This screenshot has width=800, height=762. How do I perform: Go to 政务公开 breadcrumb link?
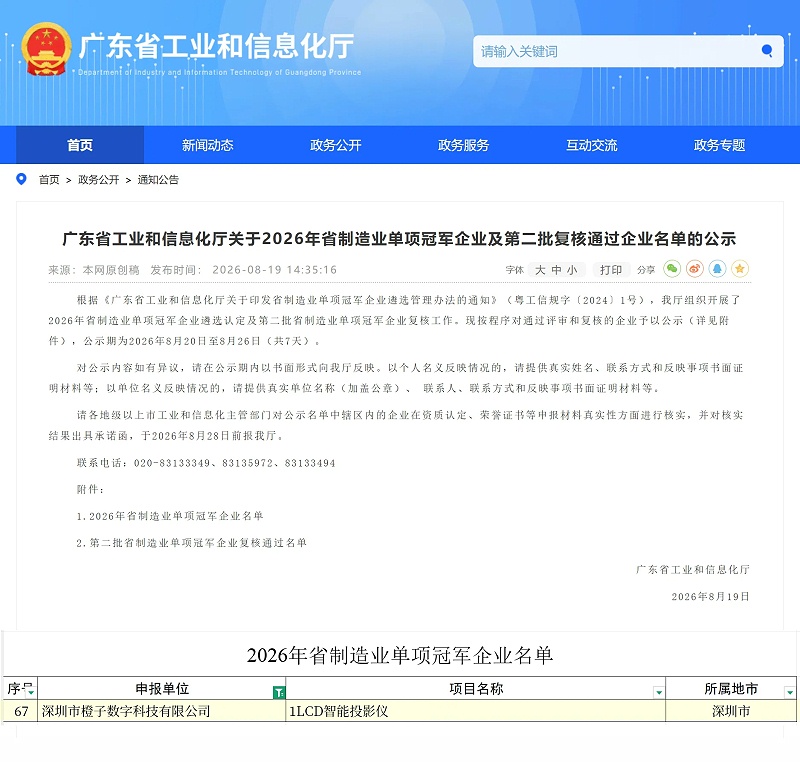[x=98, y=180]
